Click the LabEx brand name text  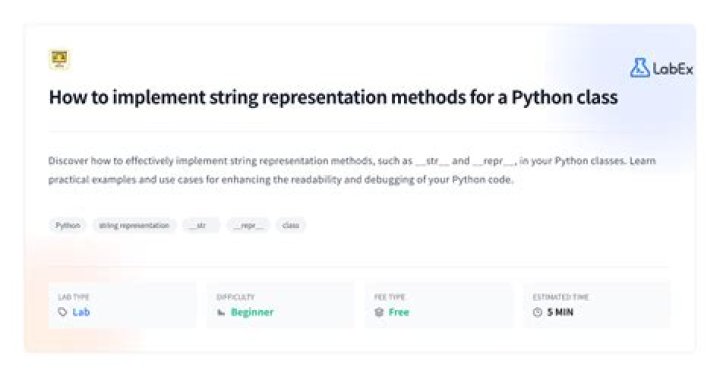[x=673, y=69]
